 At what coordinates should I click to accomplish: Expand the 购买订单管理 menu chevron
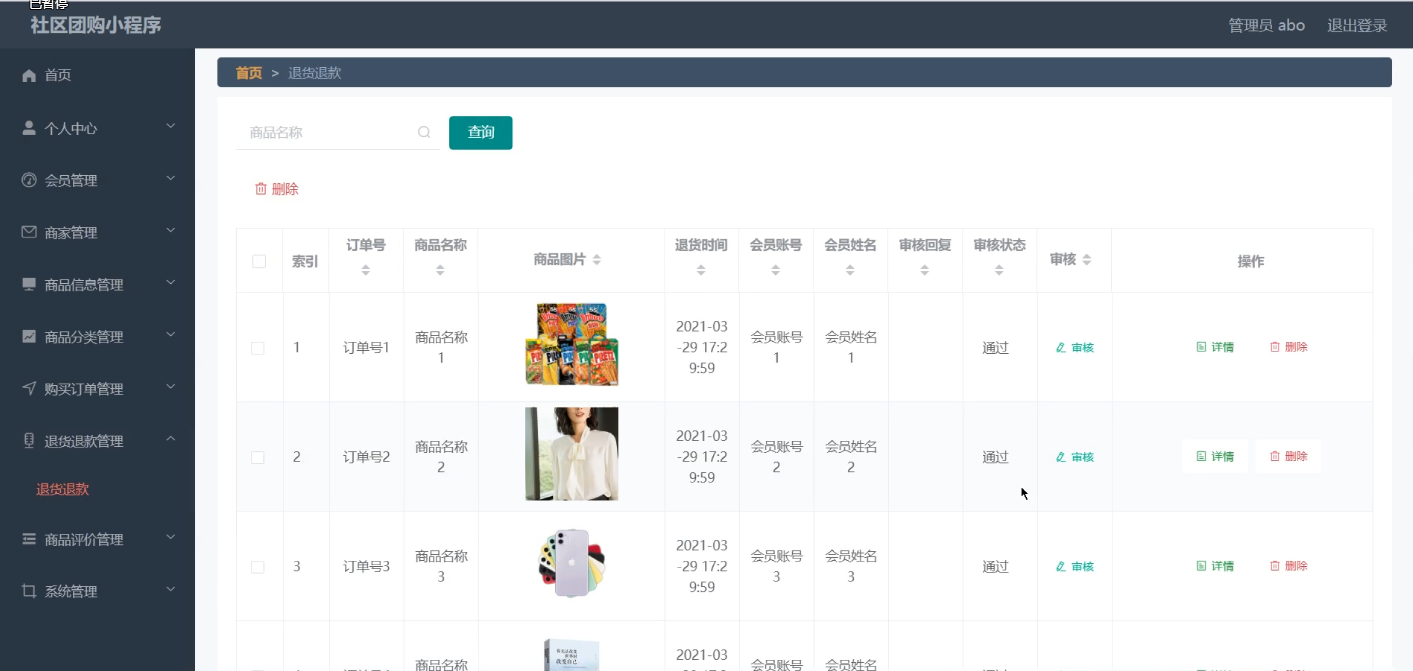[x=170, y=386]
